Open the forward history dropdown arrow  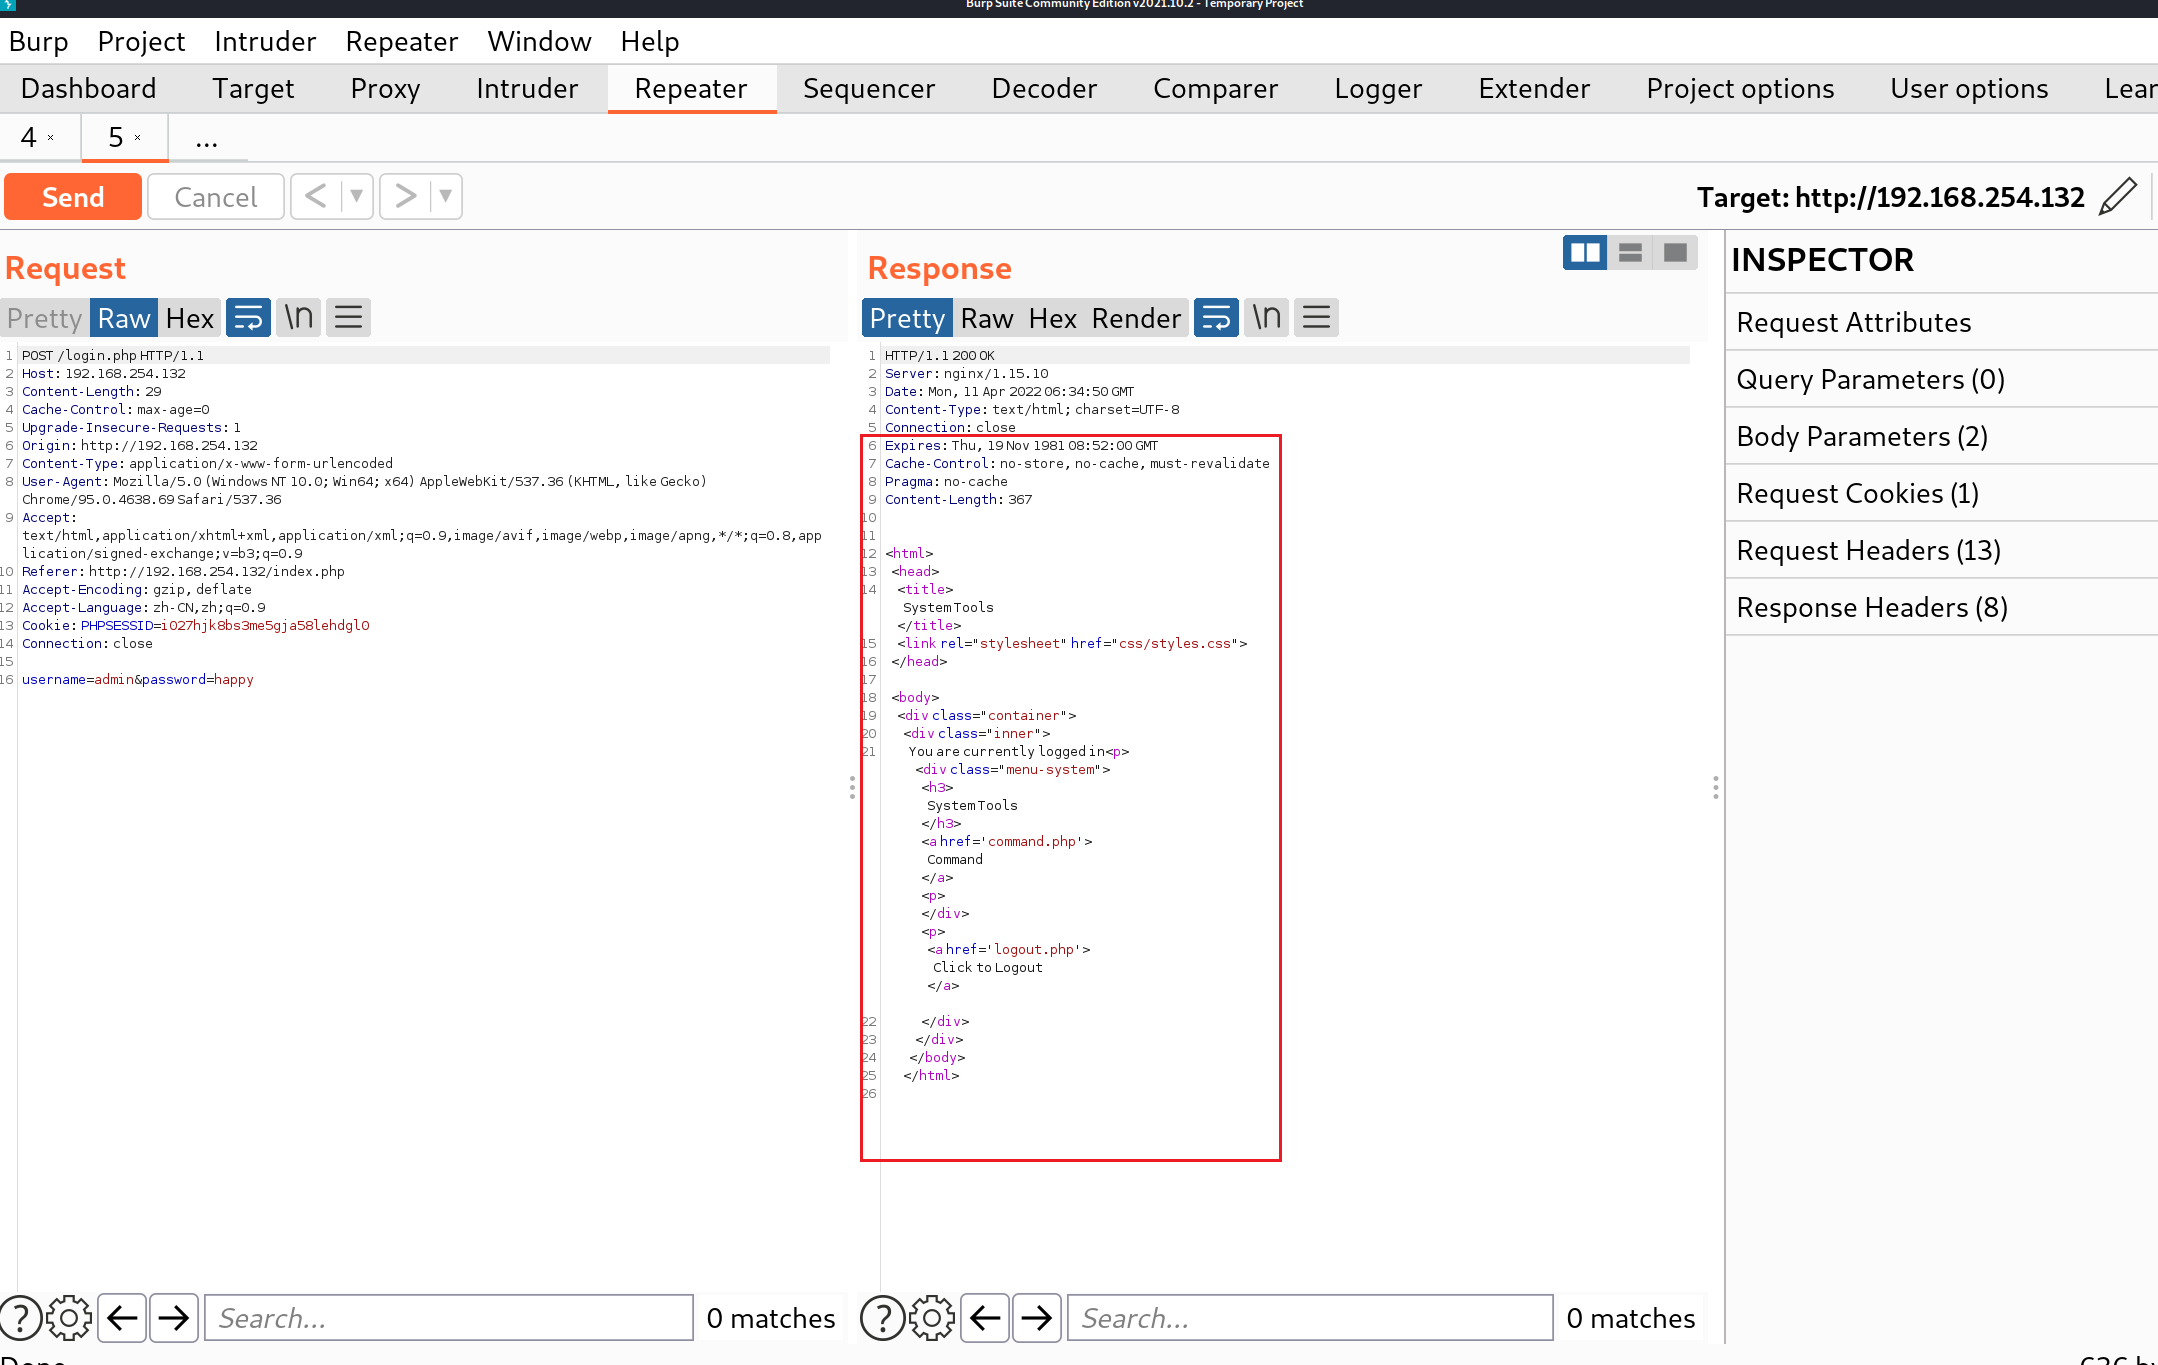(x=446, y=196)
